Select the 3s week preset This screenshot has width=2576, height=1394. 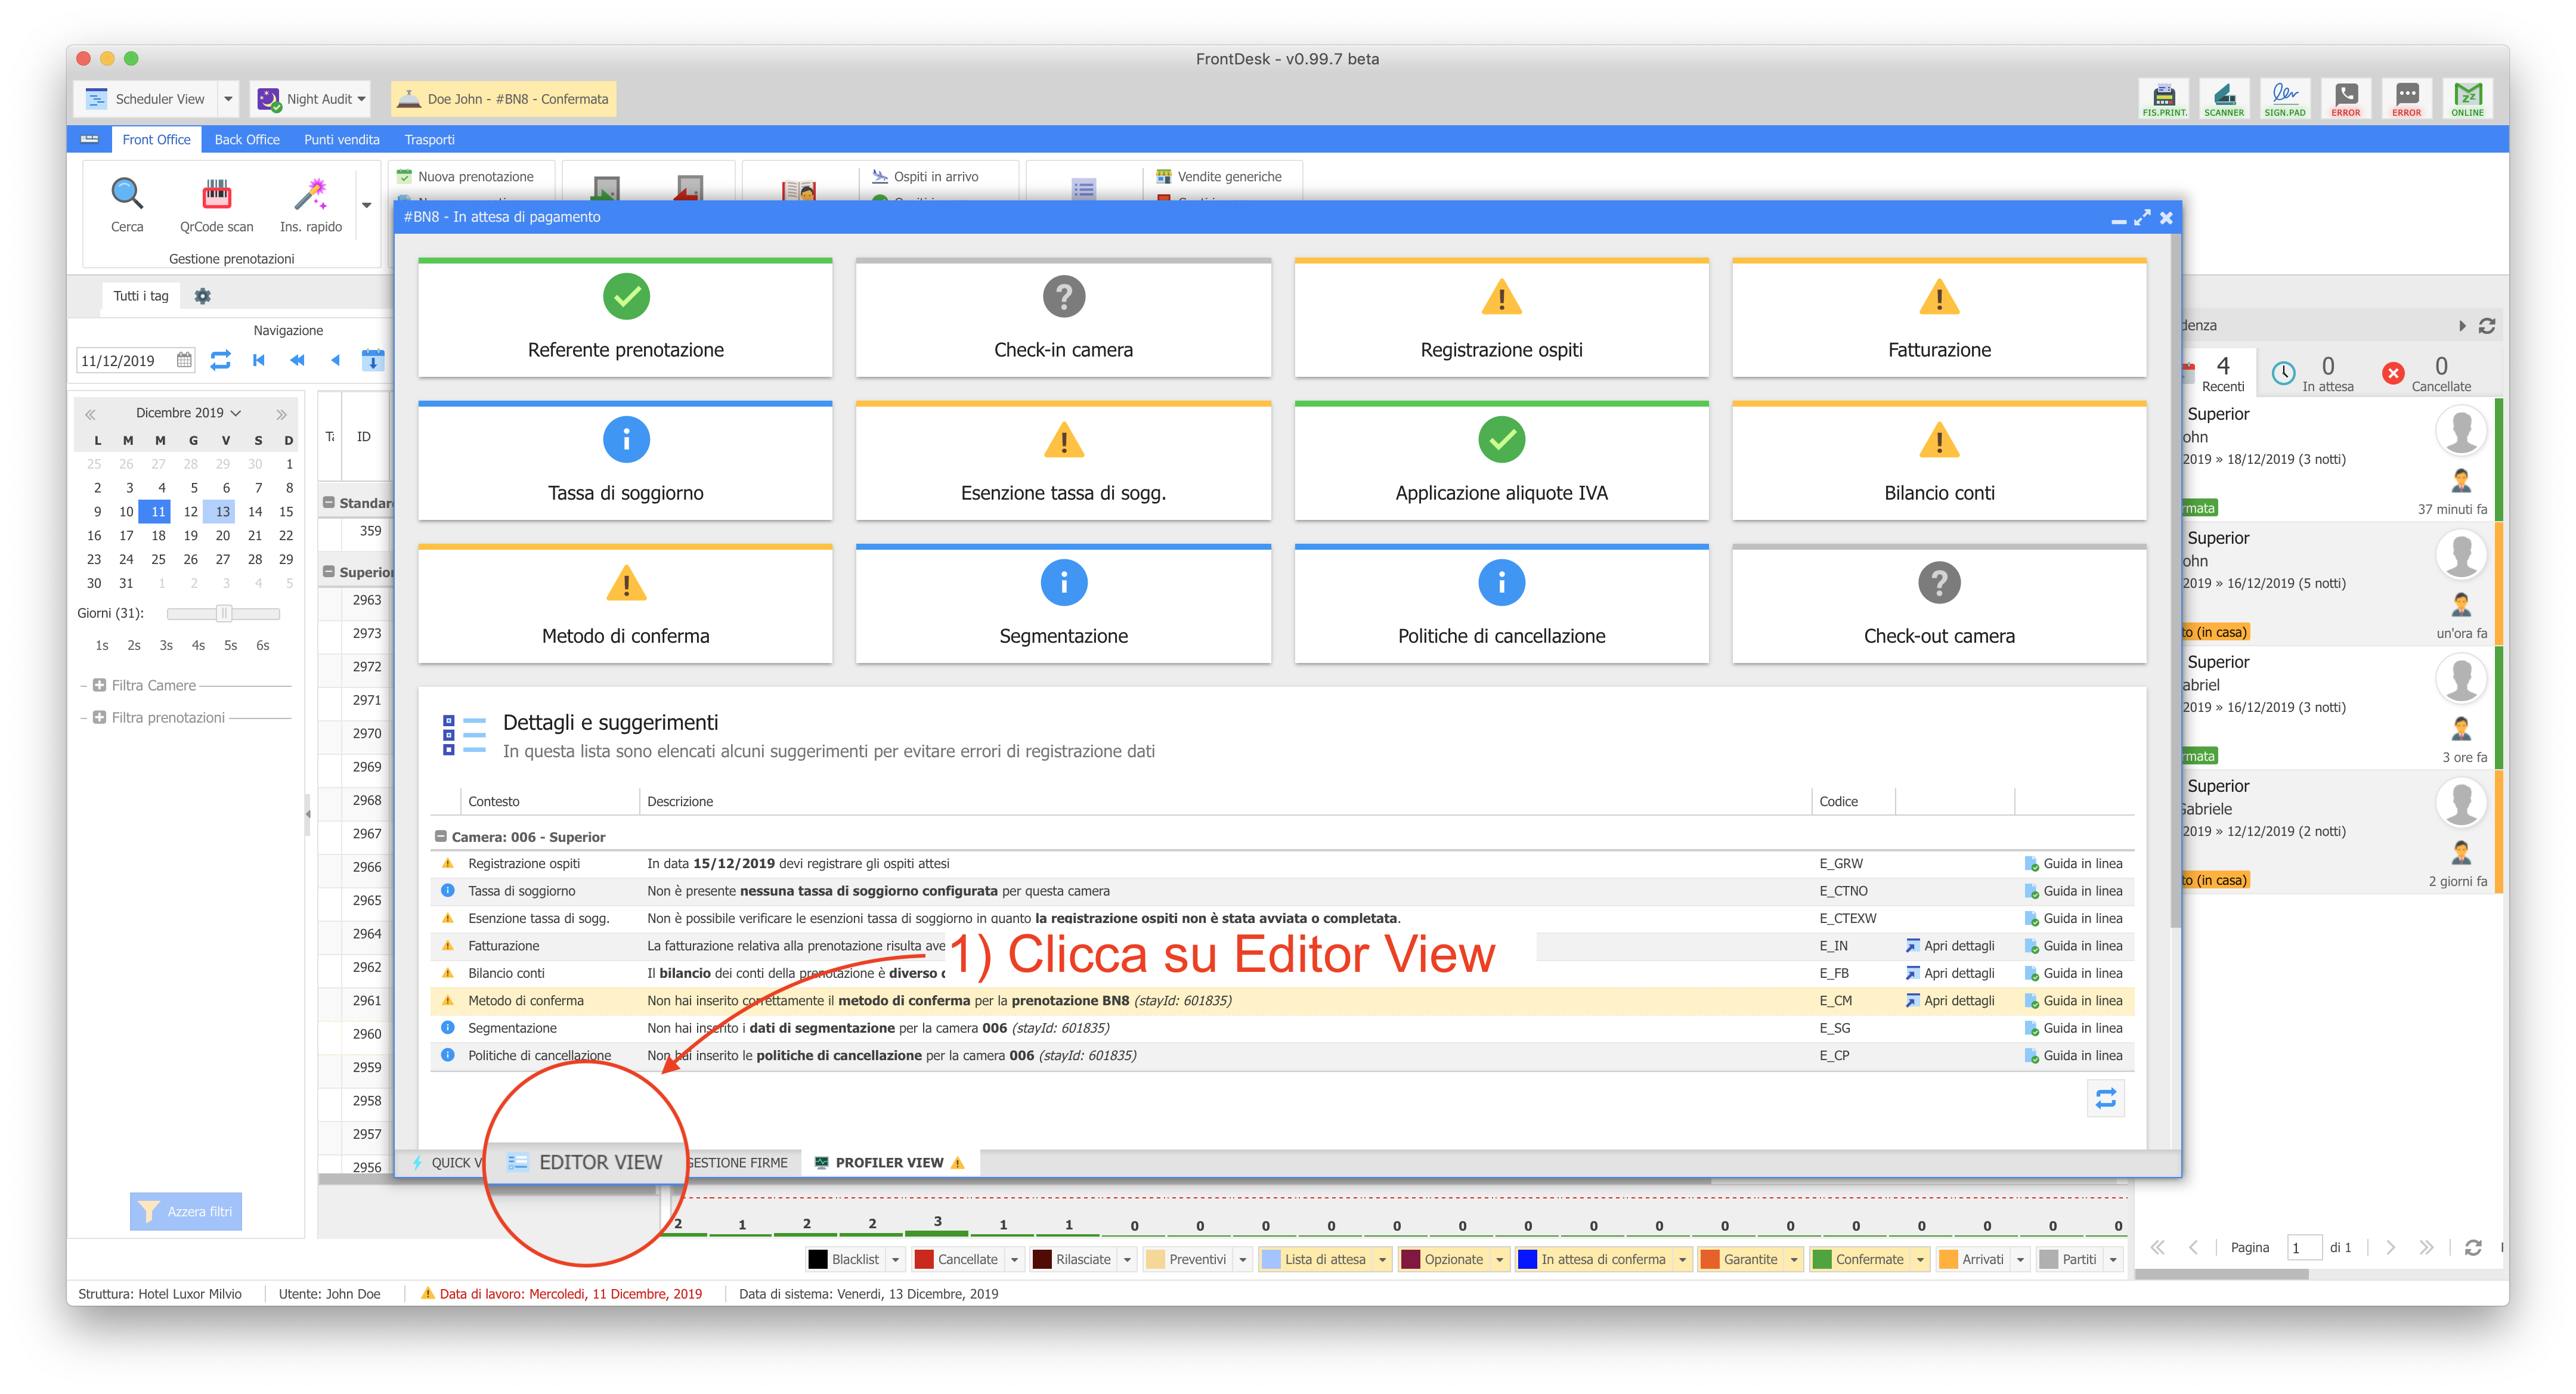(166, 645)
